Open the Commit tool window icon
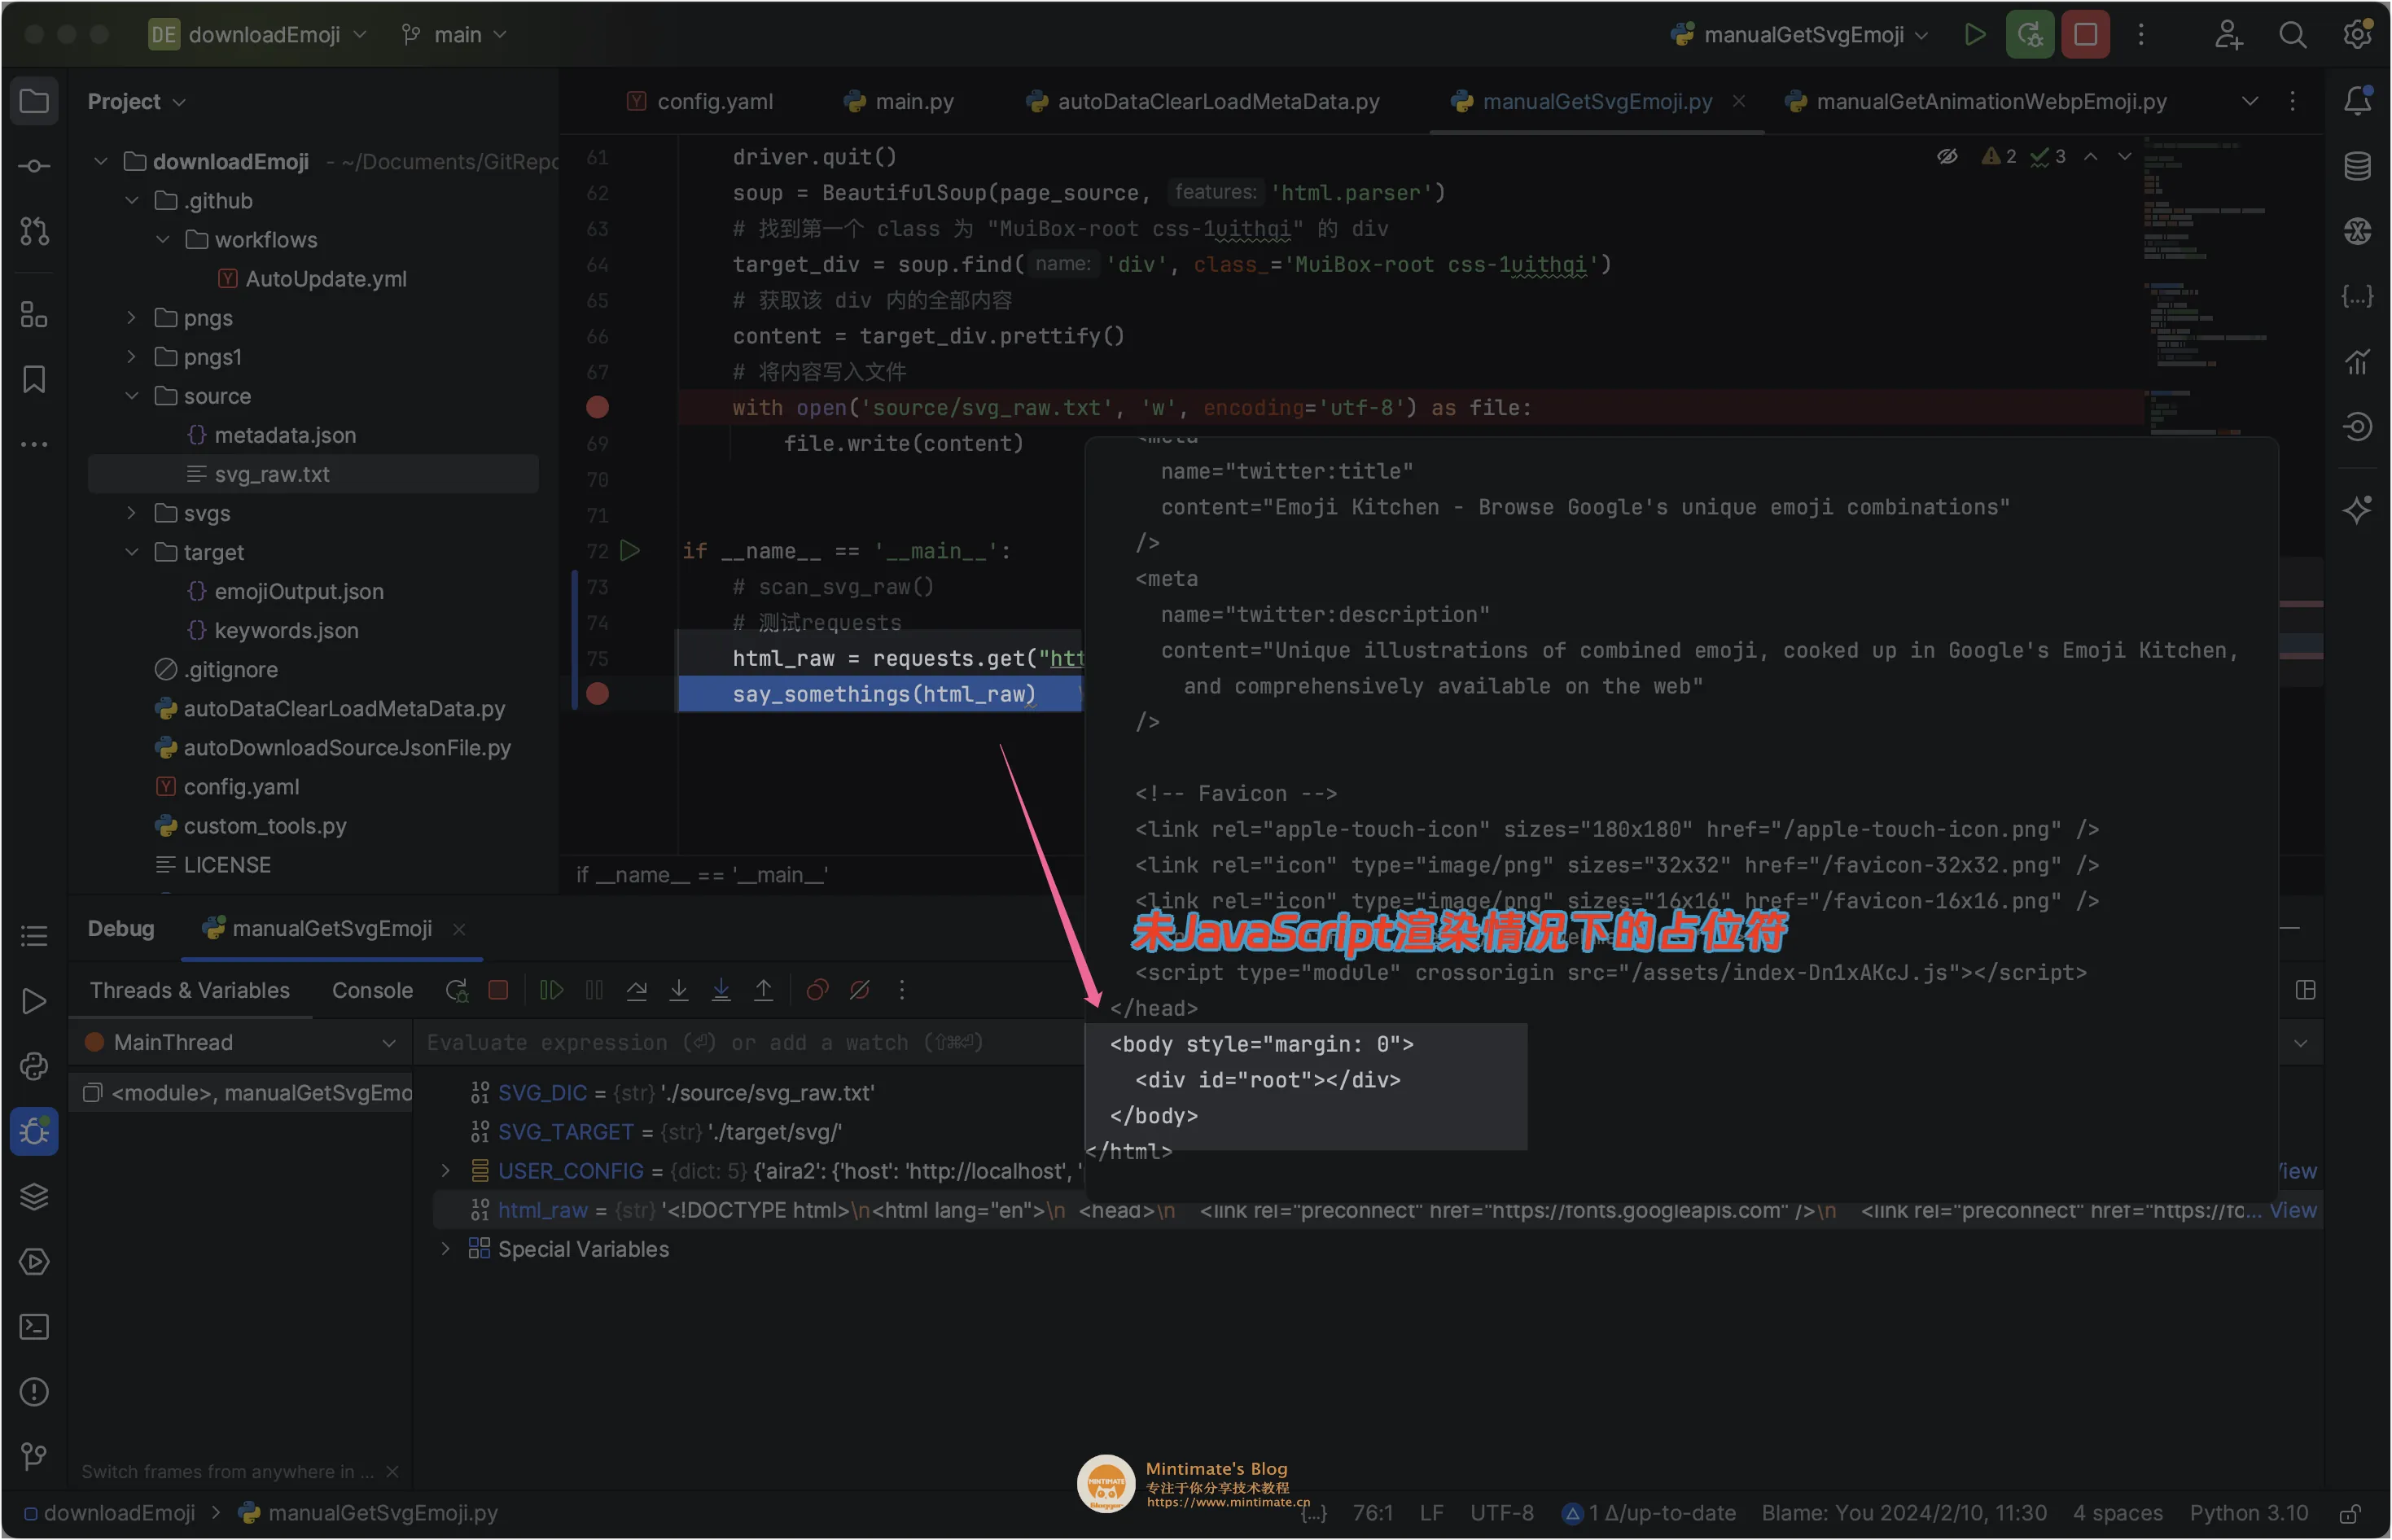Viewport: 2392px width, 1540px height. pos(34,166)
